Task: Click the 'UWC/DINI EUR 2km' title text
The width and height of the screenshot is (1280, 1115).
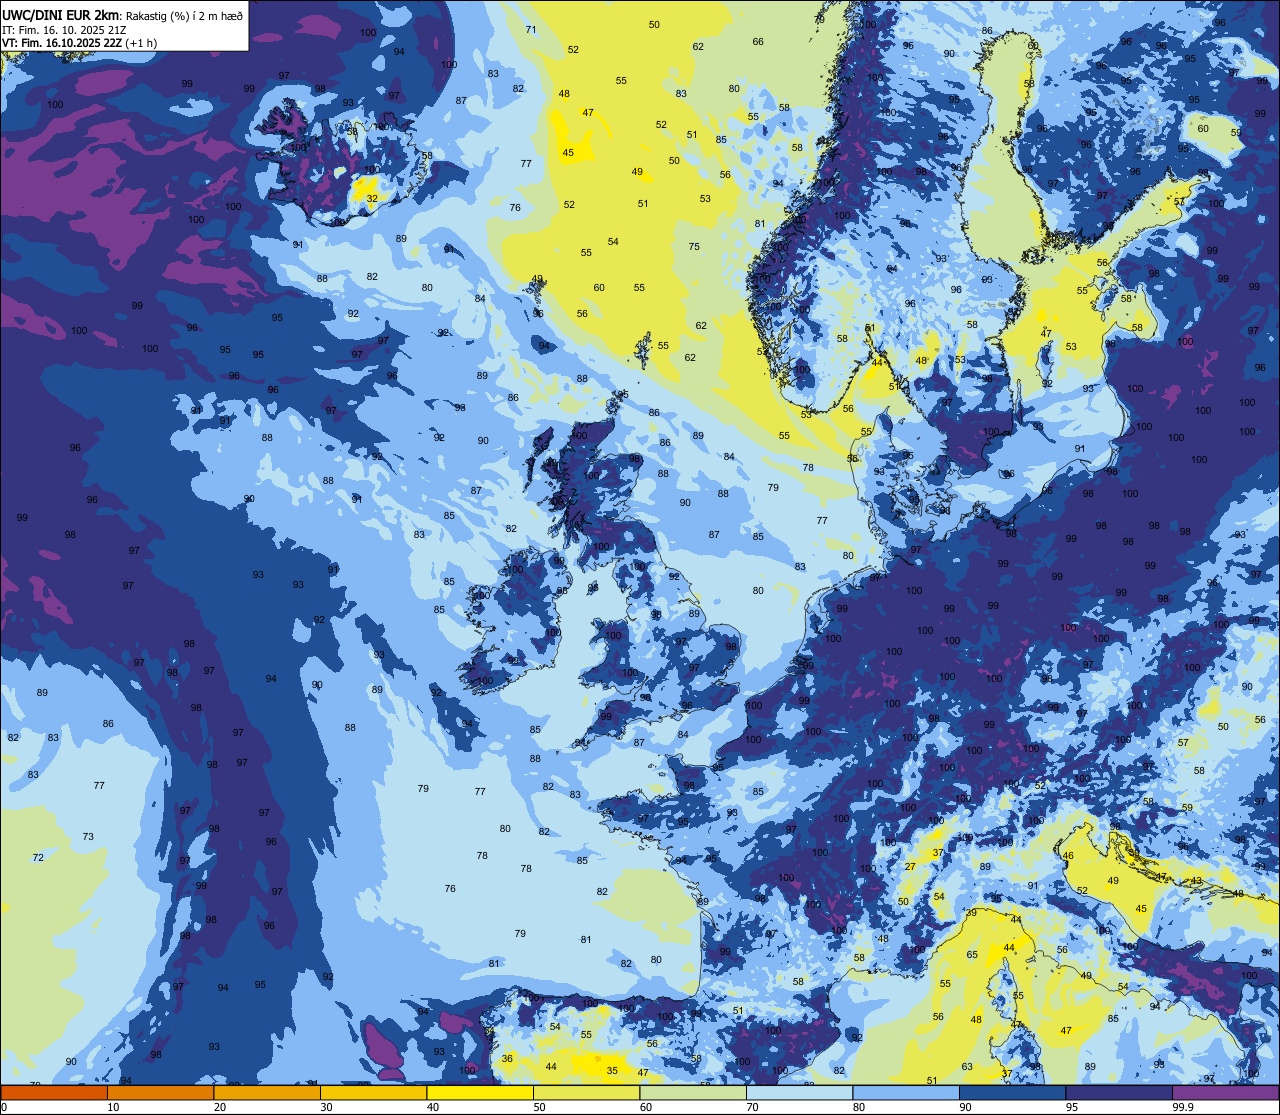Action: click(x=62, y=15)
